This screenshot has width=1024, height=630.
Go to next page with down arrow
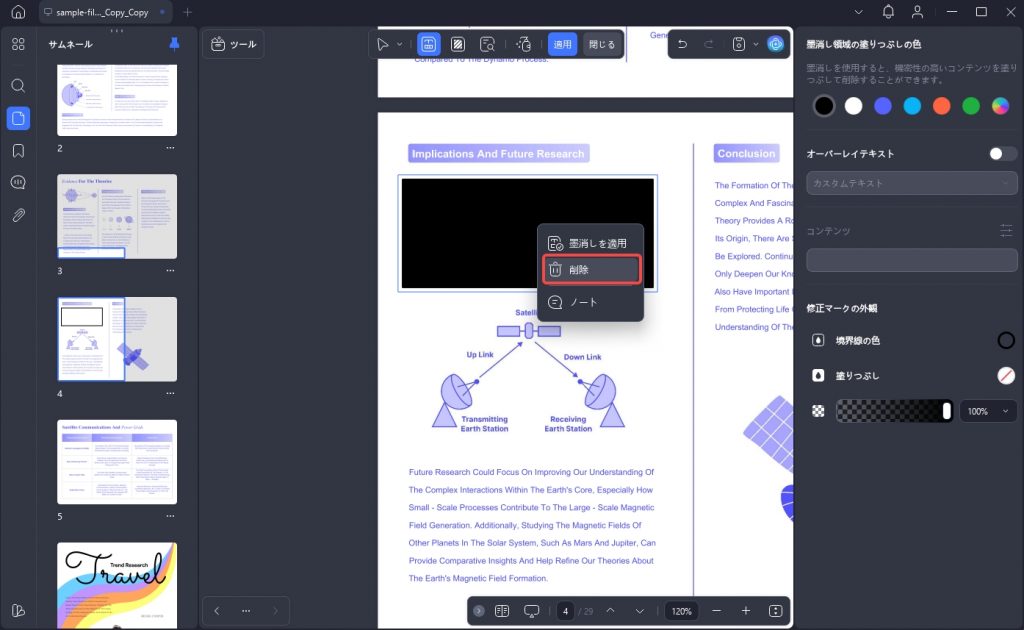(639, 611)
